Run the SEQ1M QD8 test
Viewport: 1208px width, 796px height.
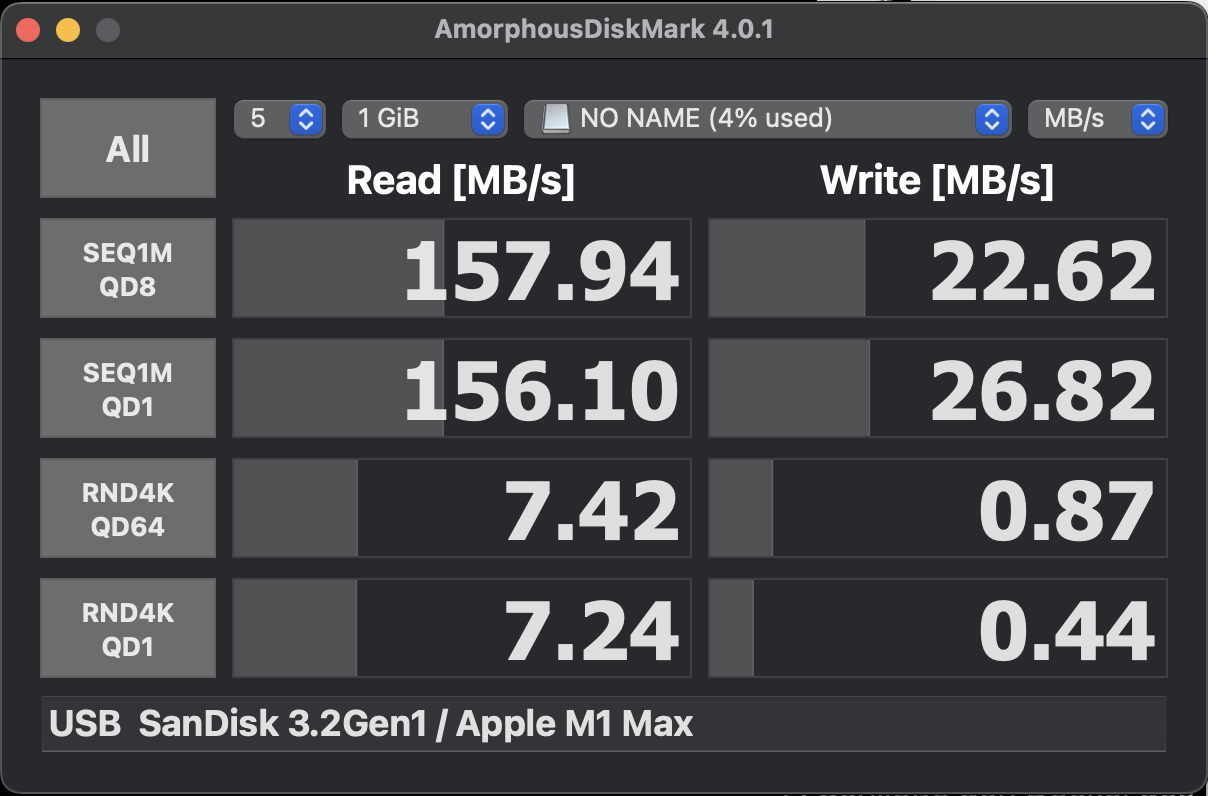tap(128, 268)
